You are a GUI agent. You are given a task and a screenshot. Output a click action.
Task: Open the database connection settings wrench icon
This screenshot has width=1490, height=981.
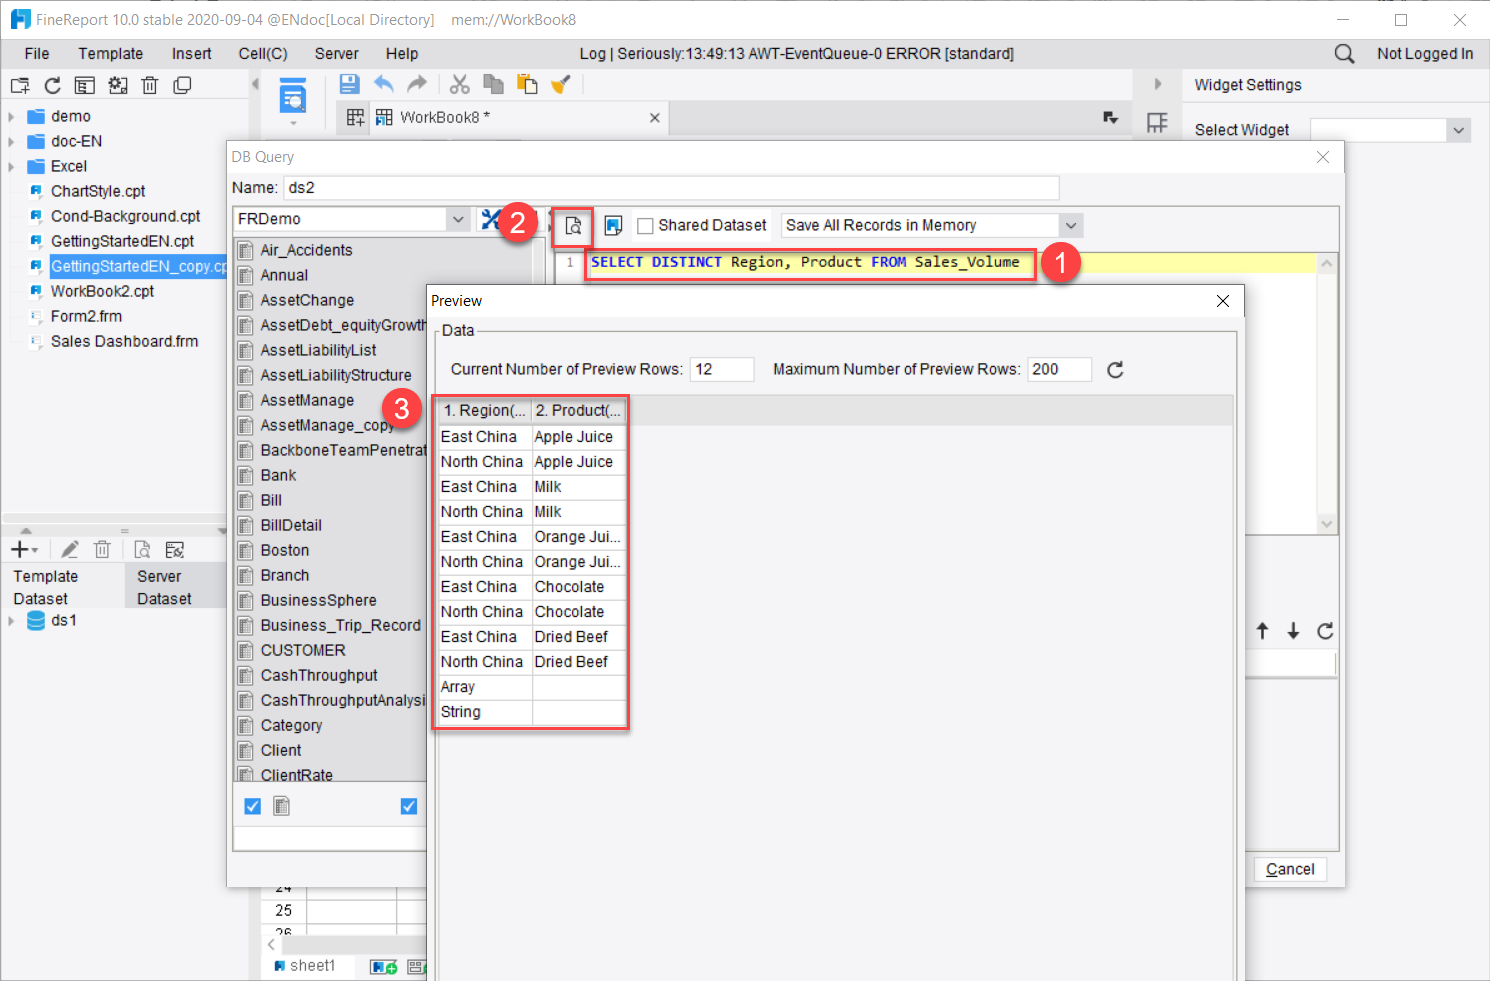(490, 218)
